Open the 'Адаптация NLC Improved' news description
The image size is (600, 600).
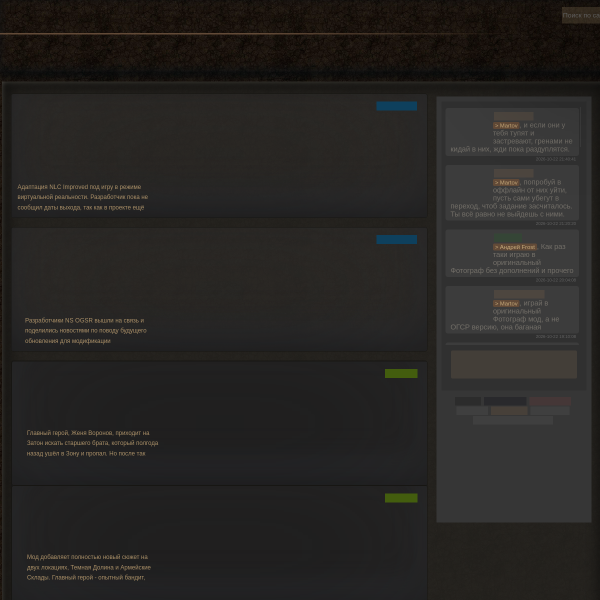pyautogui.click(x=83, y=197)
